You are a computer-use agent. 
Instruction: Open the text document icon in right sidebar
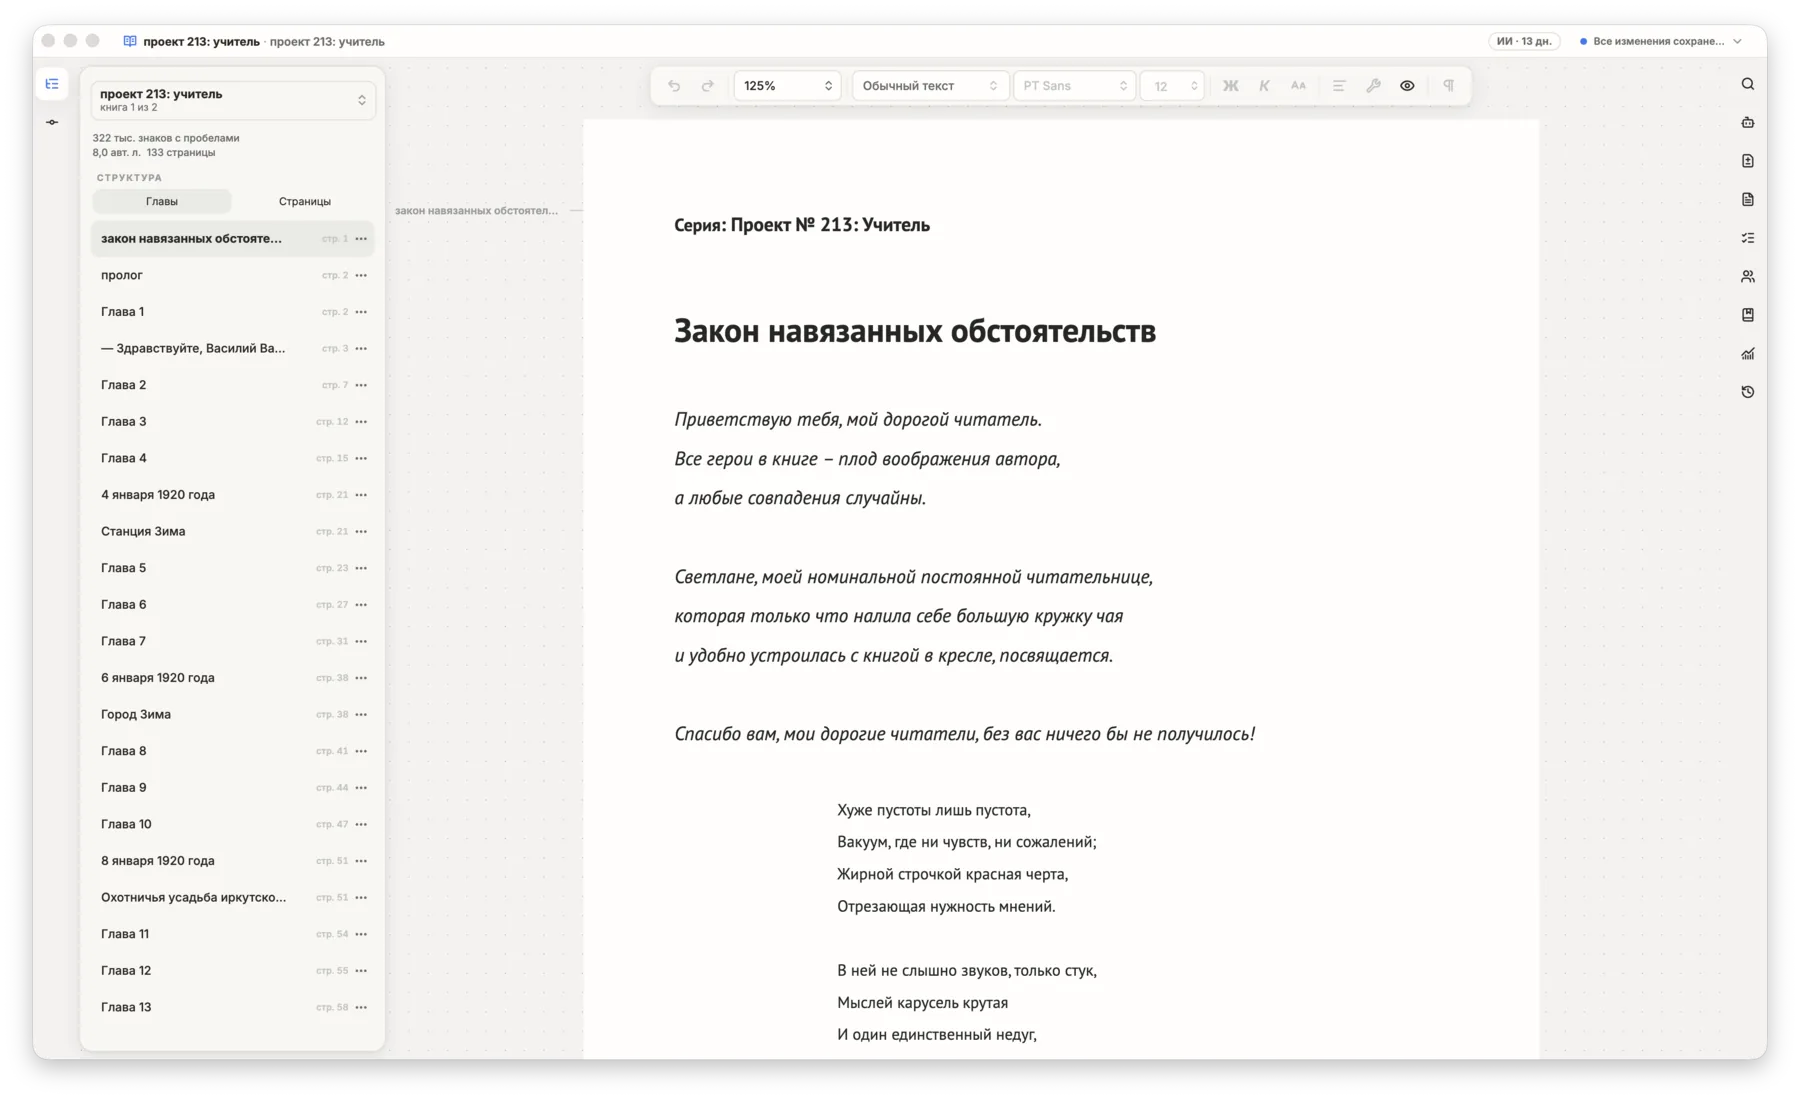(1747, 199)
